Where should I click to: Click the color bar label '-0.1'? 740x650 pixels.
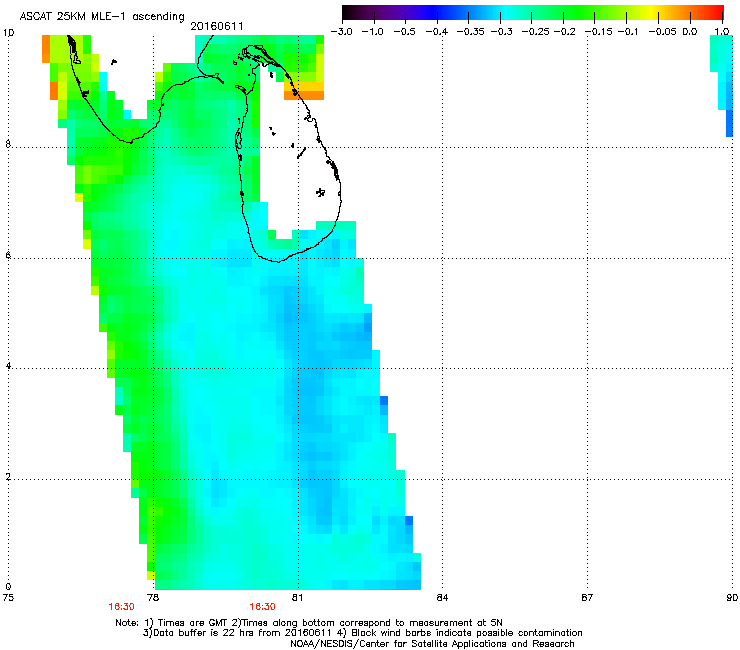pyautogui.click(x=627, y=32)
